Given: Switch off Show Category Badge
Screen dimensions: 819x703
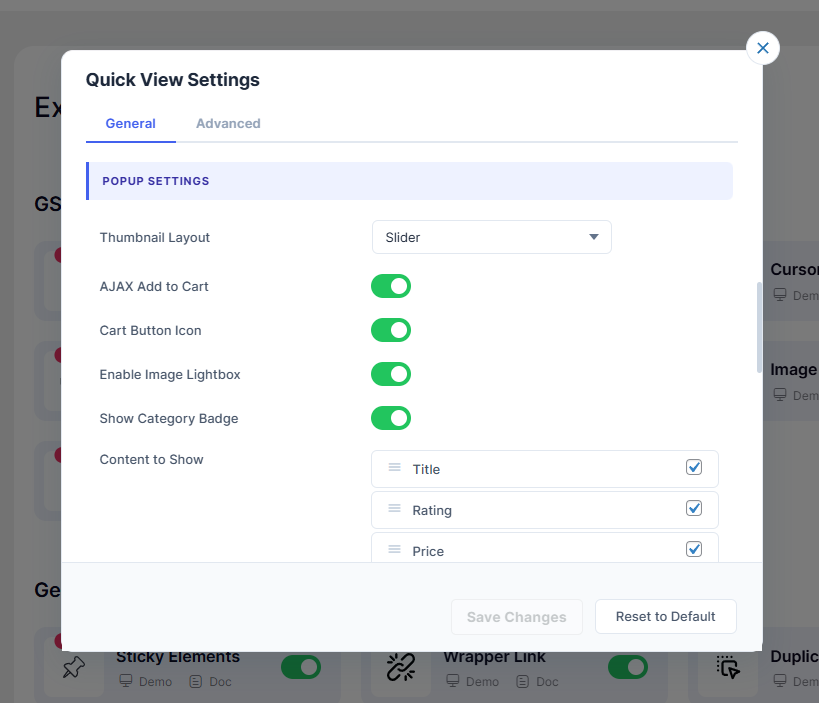Looking at the screenshot, I should coord(391,419).
